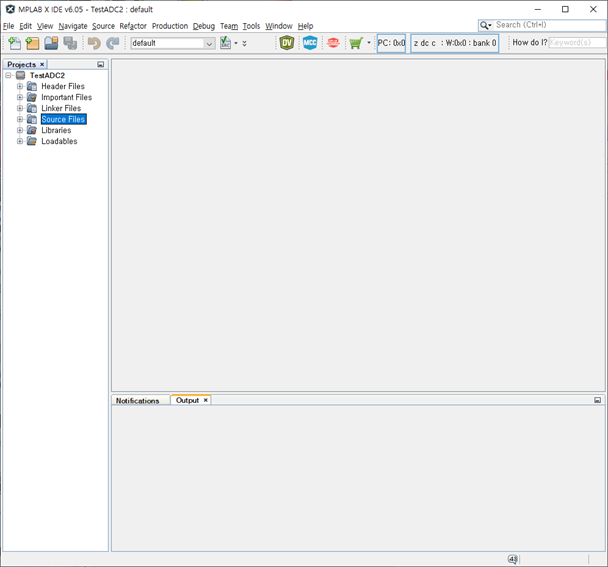Select the TestADC2 project label
This screenshot has height=567, width=608.
coord(47,75)
